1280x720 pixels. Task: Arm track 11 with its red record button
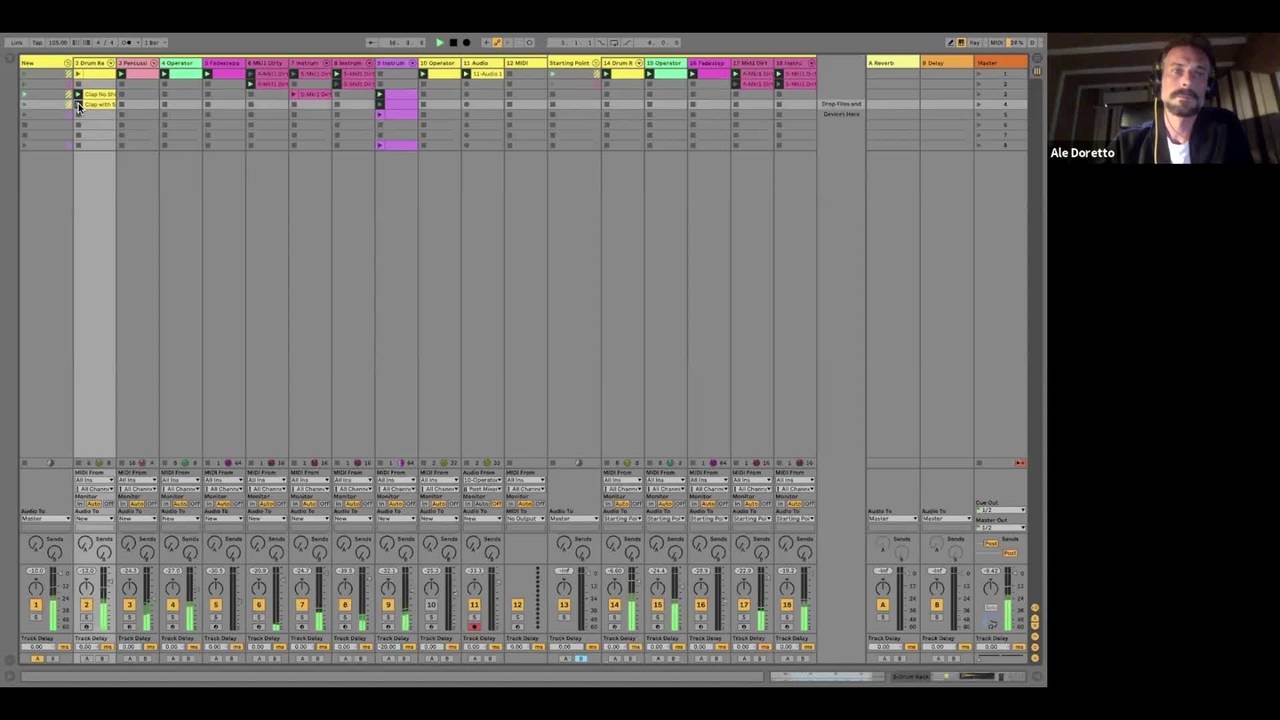(x=474, y=627)
